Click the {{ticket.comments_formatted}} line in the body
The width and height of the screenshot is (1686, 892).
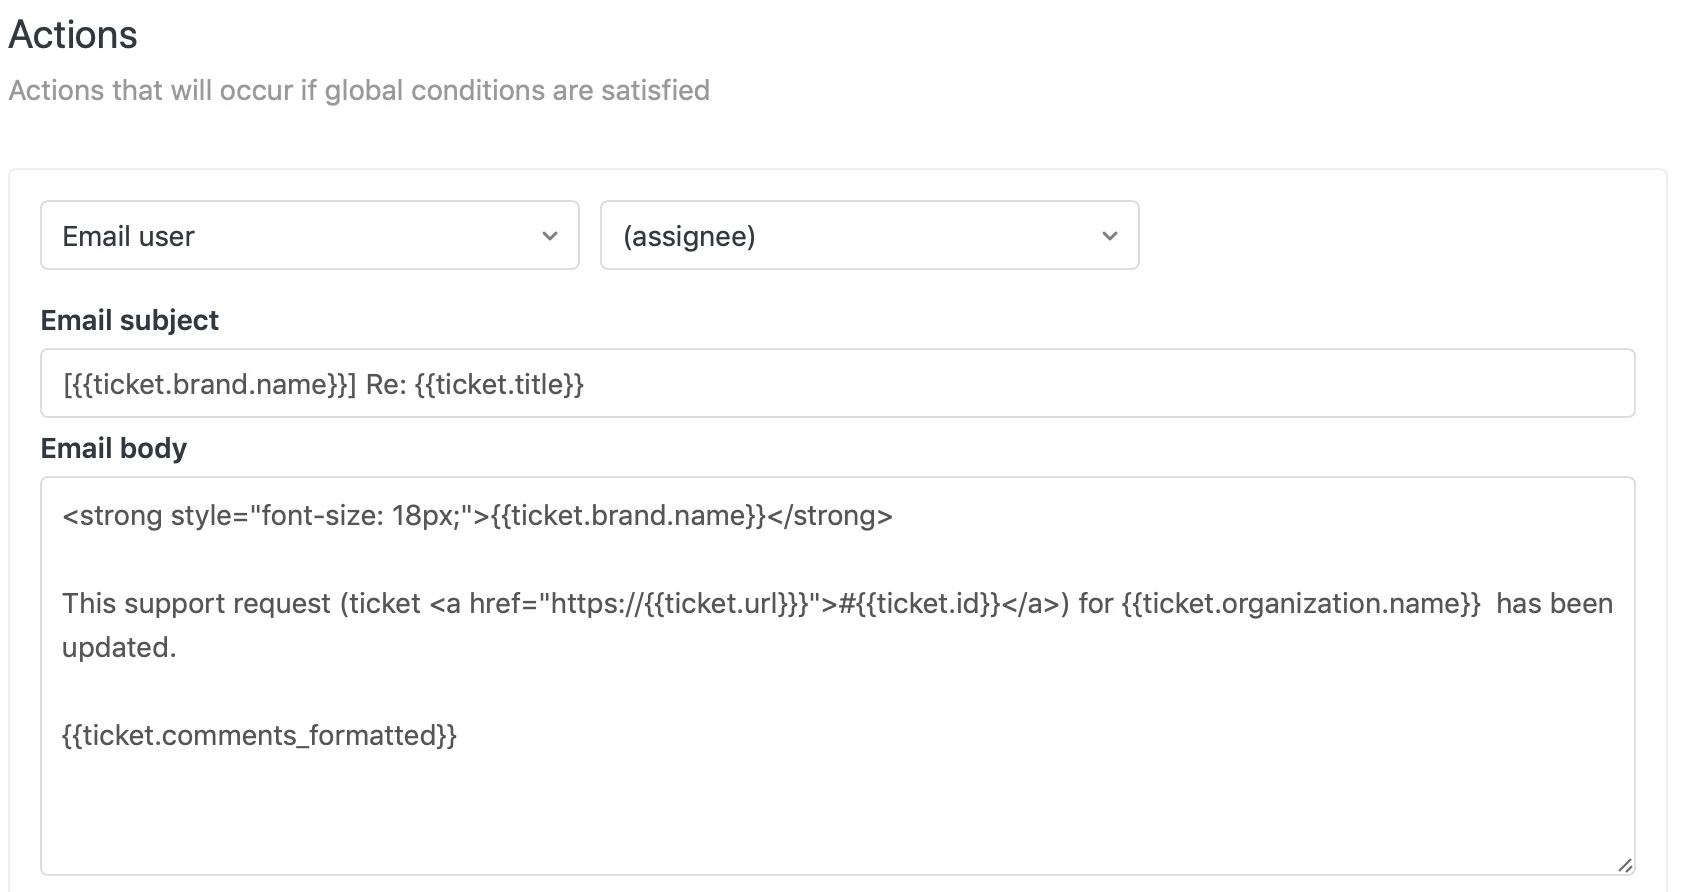tap(259, 736)
